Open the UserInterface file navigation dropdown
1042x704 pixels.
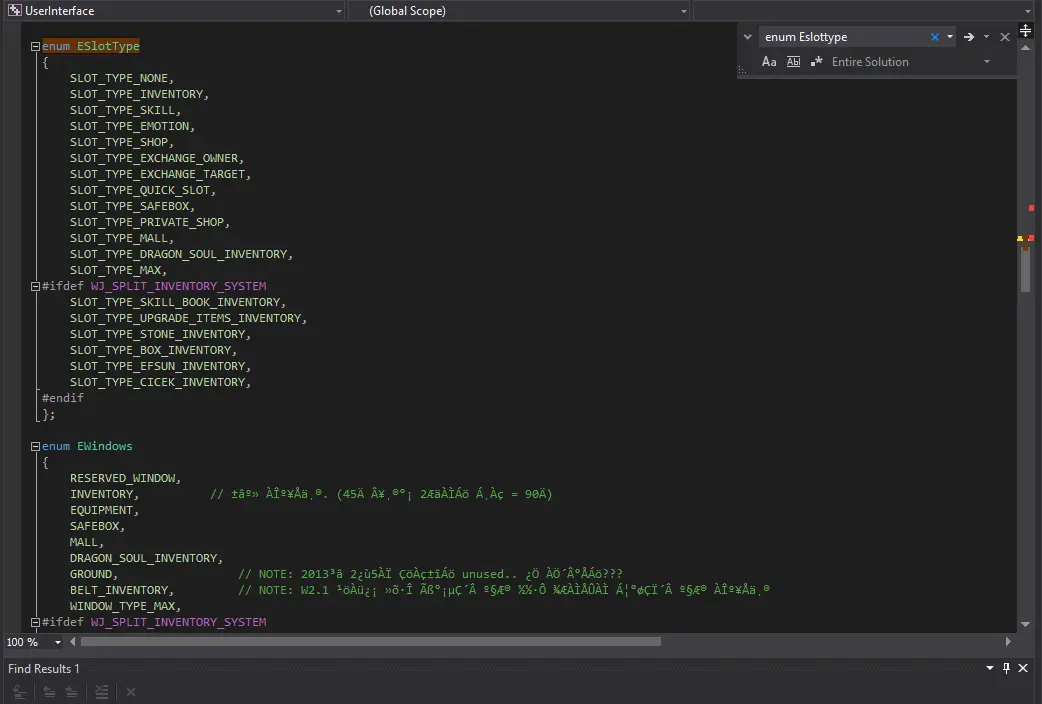click(x=339, y=11)
